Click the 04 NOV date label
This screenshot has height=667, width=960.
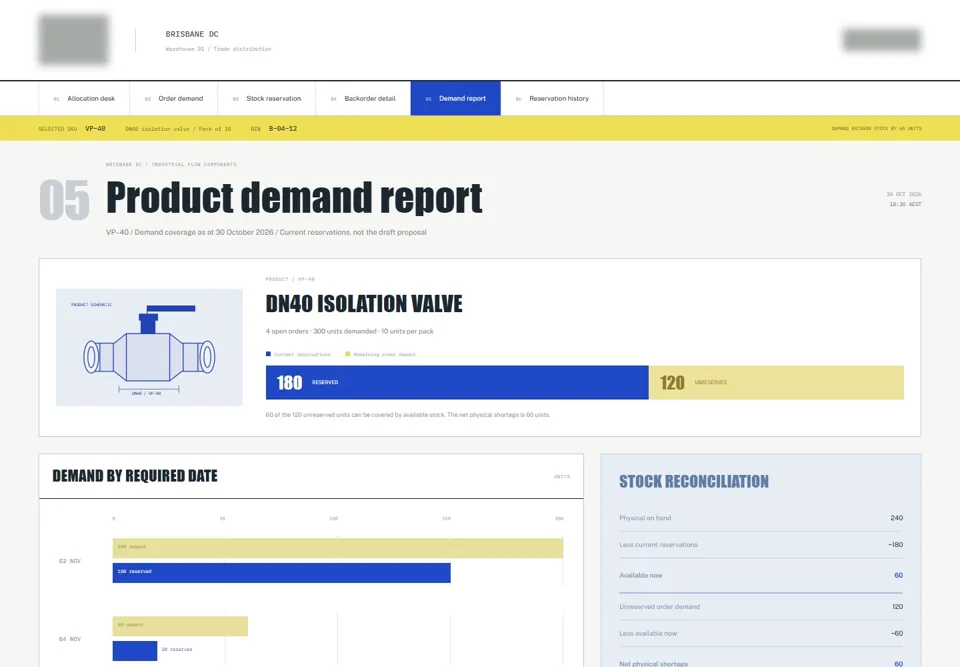(70, 639)
